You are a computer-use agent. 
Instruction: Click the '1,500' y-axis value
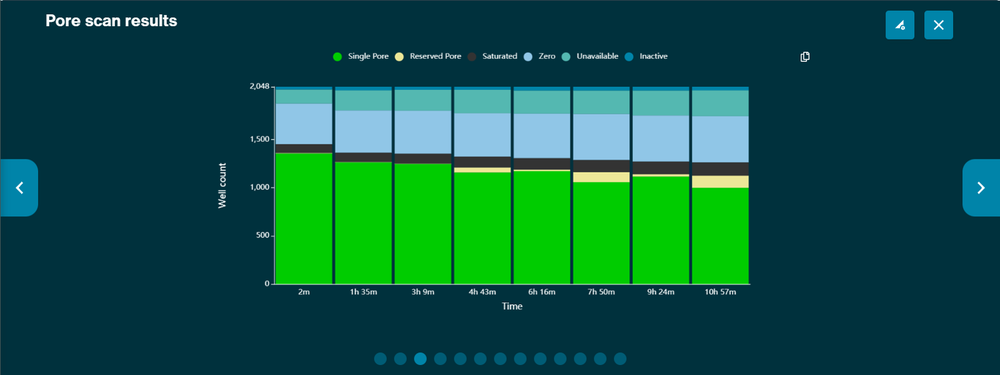(x=260, y=140)
